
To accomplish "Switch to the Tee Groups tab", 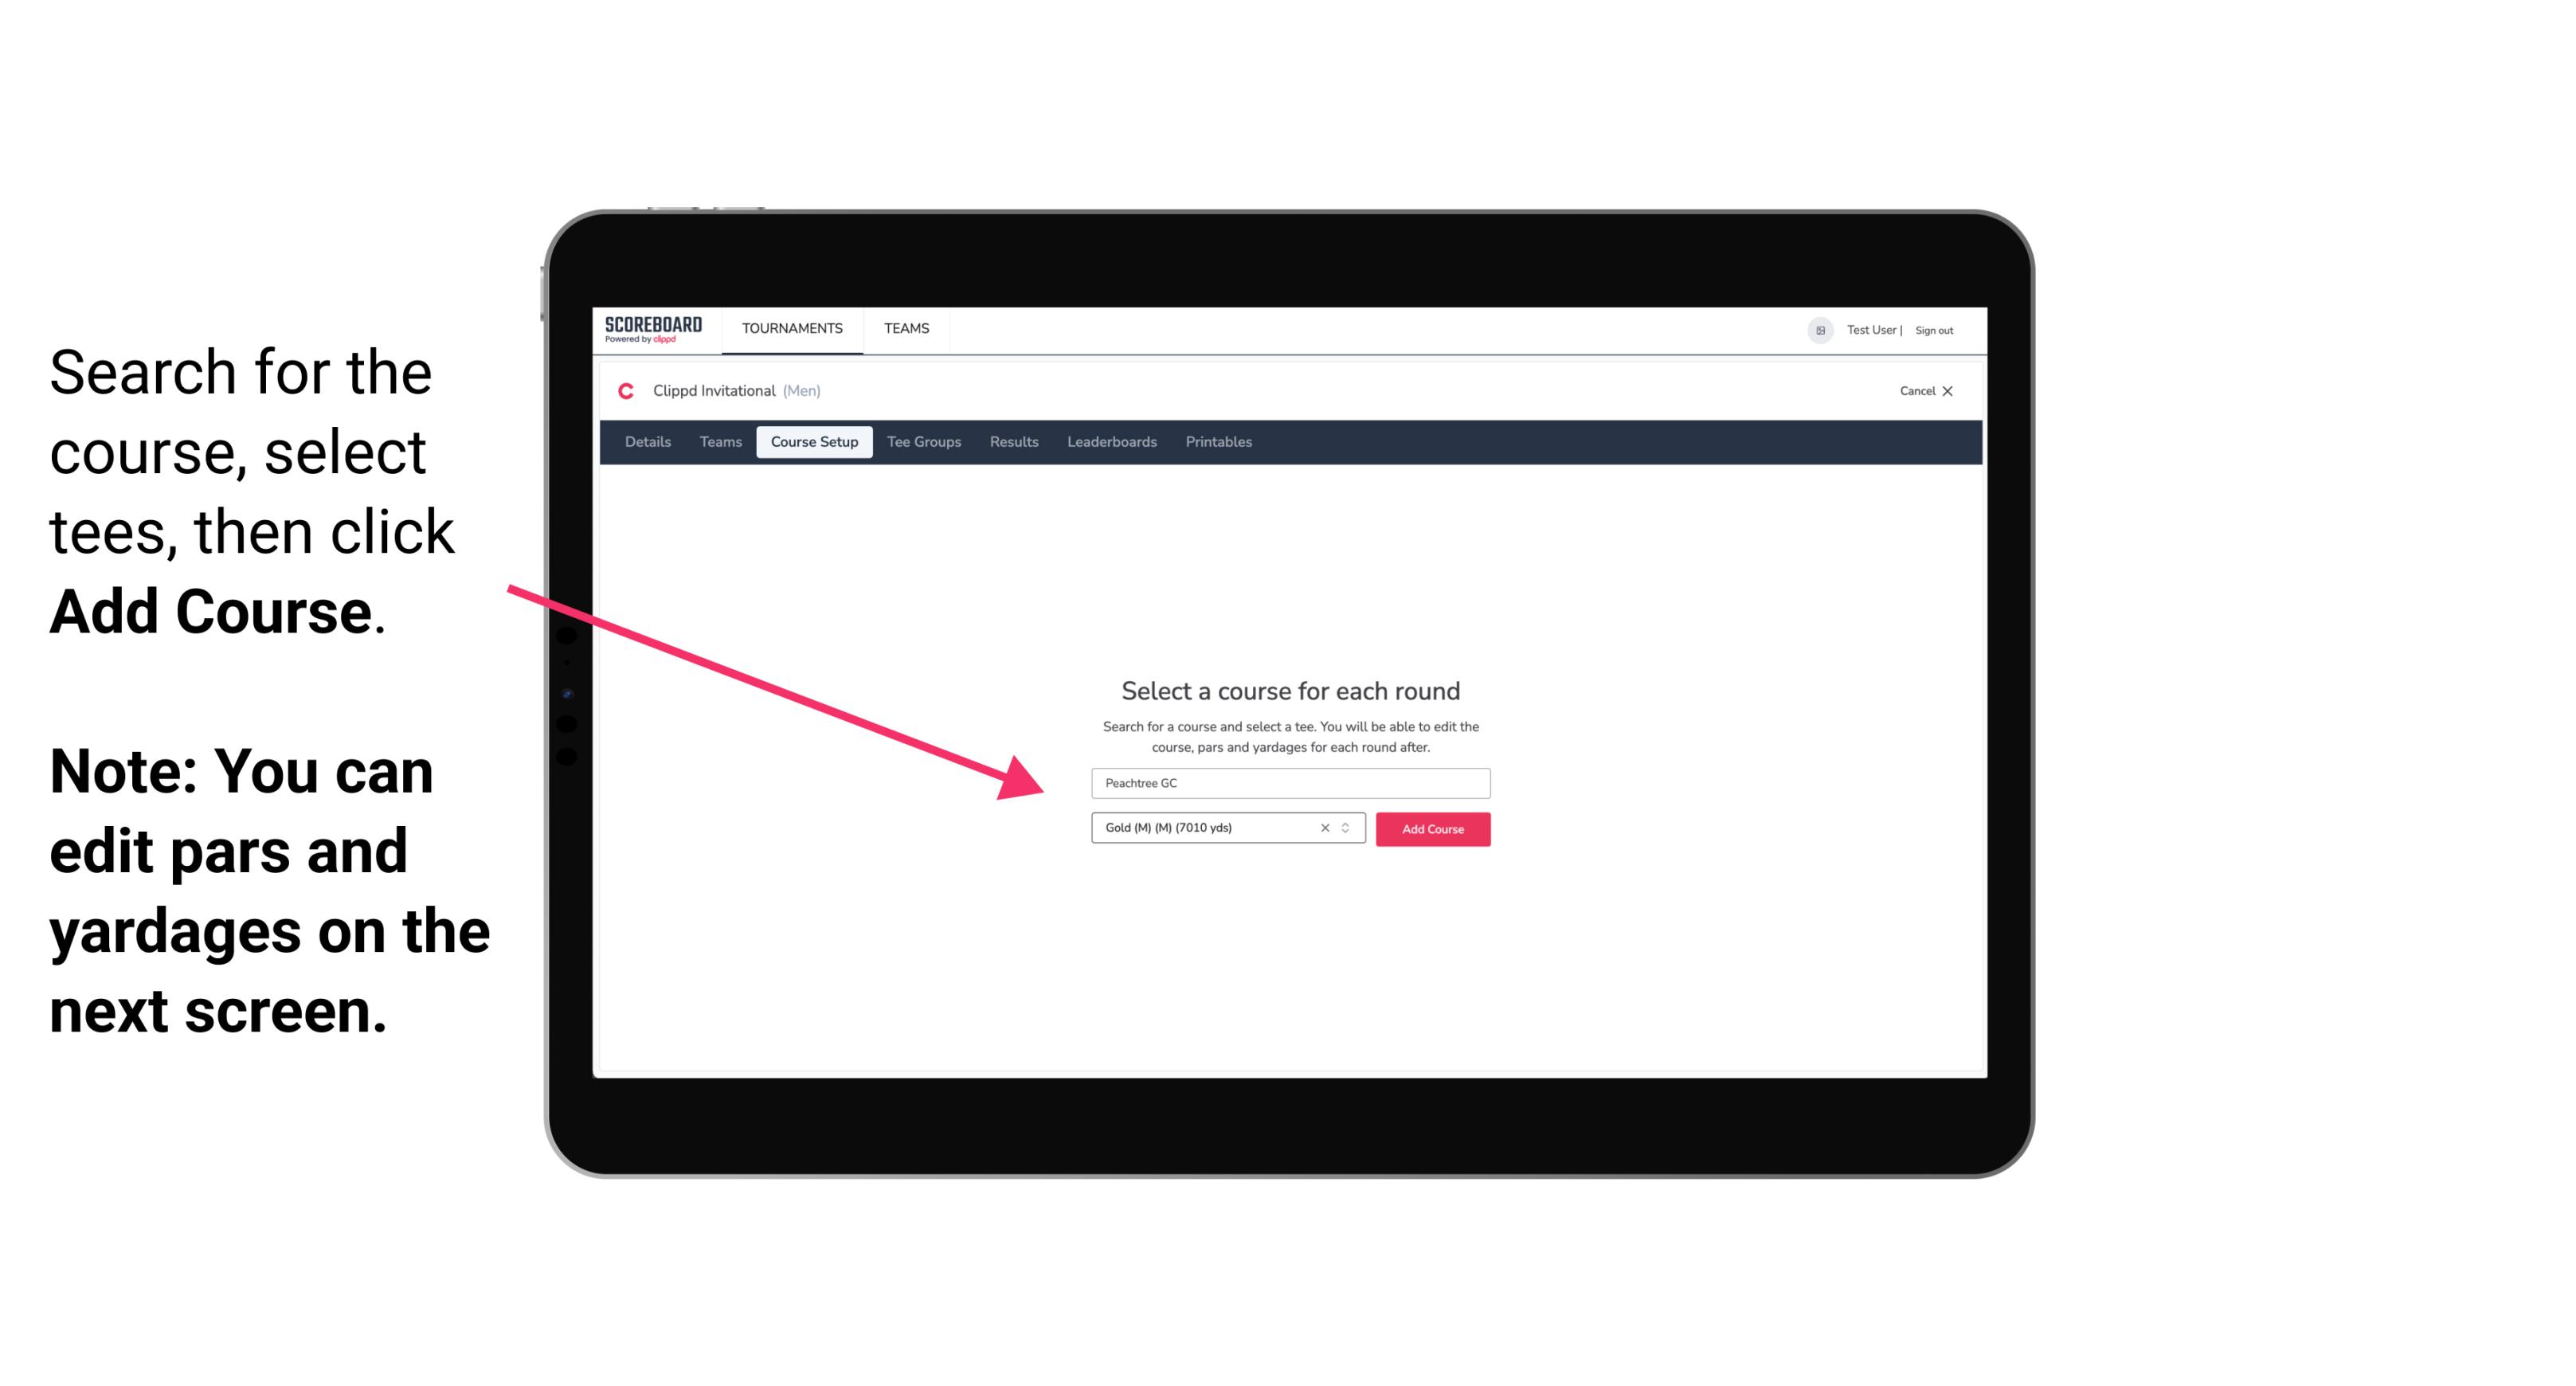I will (922, 442).
